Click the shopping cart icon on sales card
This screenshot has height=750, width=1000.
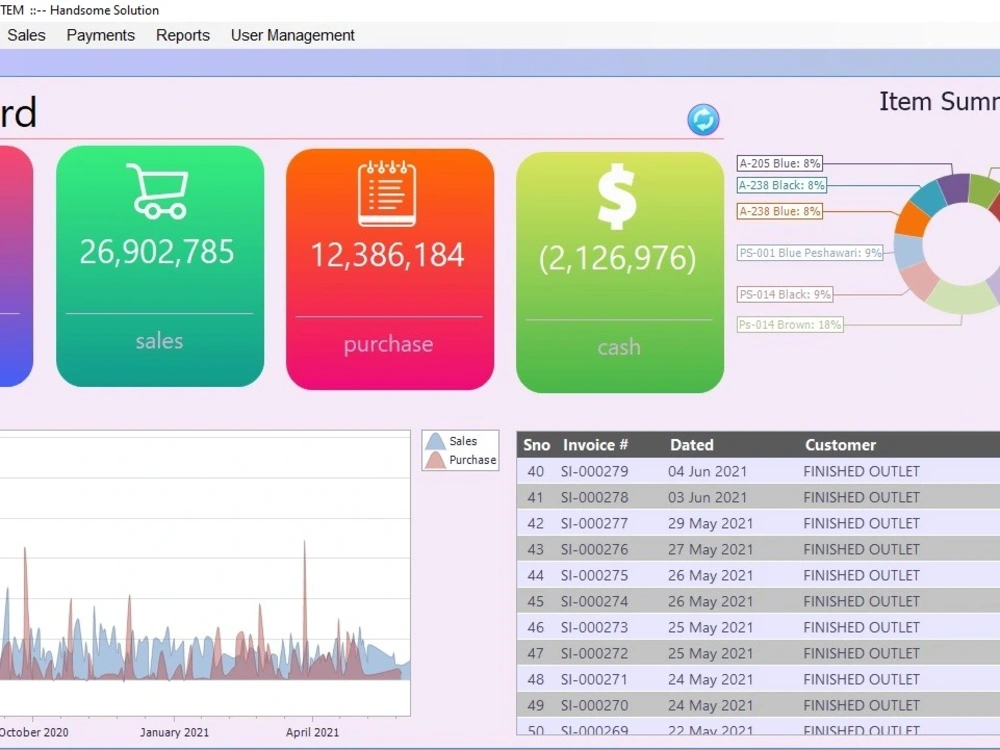(x=158, y=191)
